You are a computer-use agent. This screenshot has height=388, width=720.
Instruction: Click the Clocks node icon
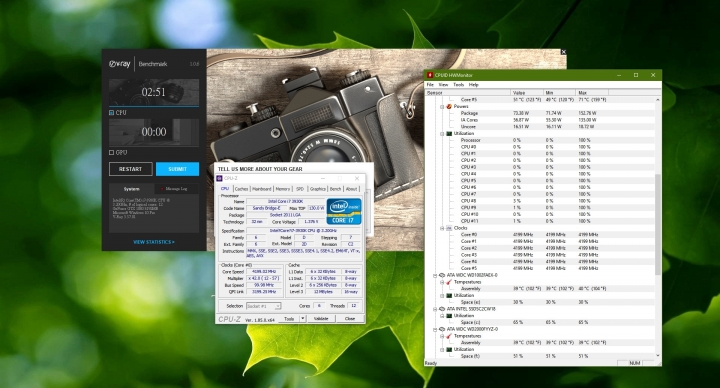449,228
